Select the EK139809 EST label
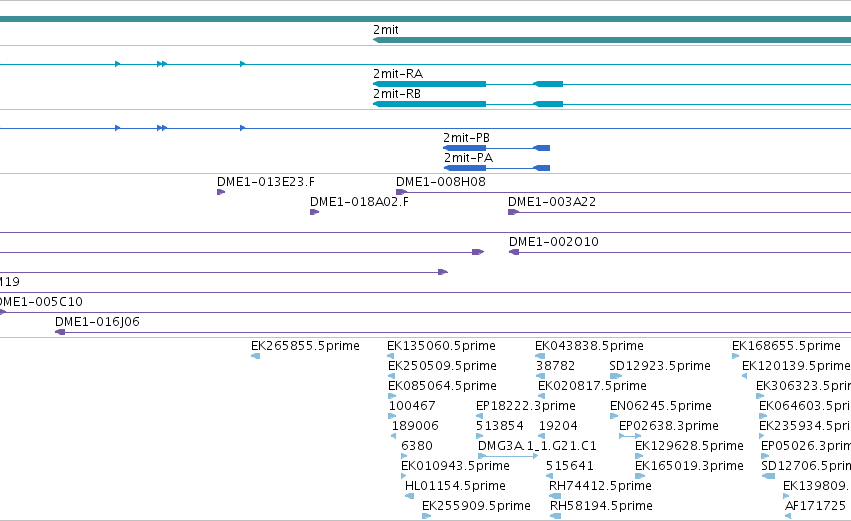Image resolution: width=851 pixels, height=521 pixels. (816, 486)
